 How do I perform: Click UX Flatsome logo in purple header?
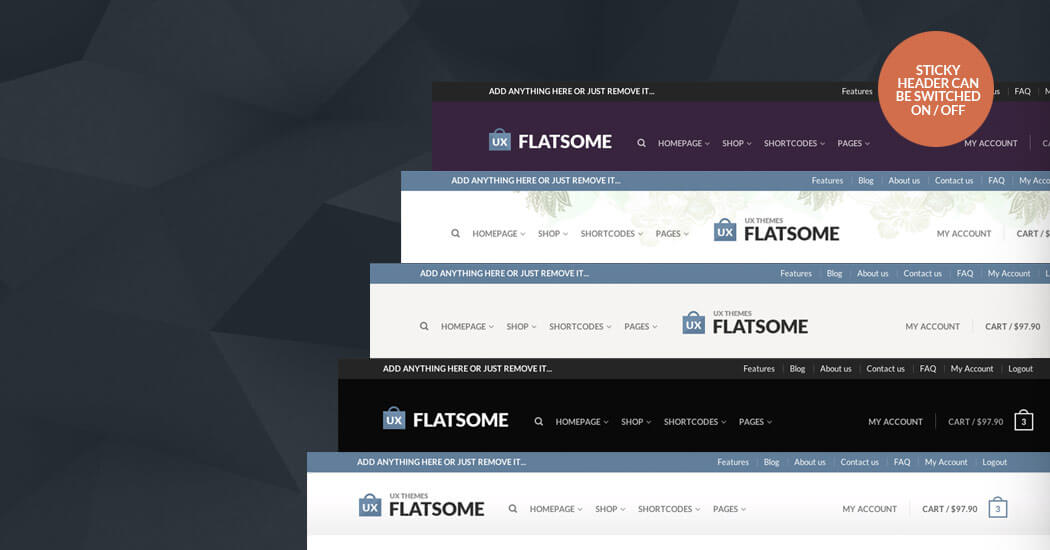tap(550, 141)
